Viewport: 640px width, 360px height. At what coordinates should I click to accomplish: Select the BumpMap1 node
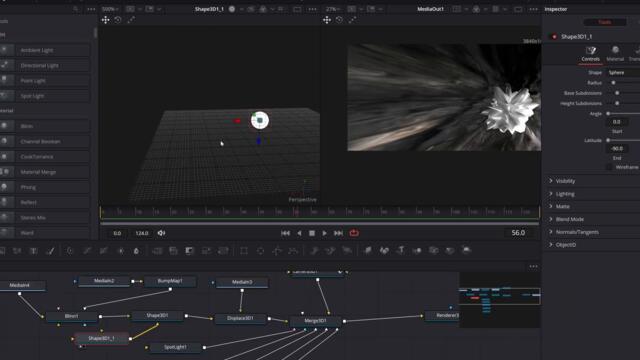(x=170, y=281)
